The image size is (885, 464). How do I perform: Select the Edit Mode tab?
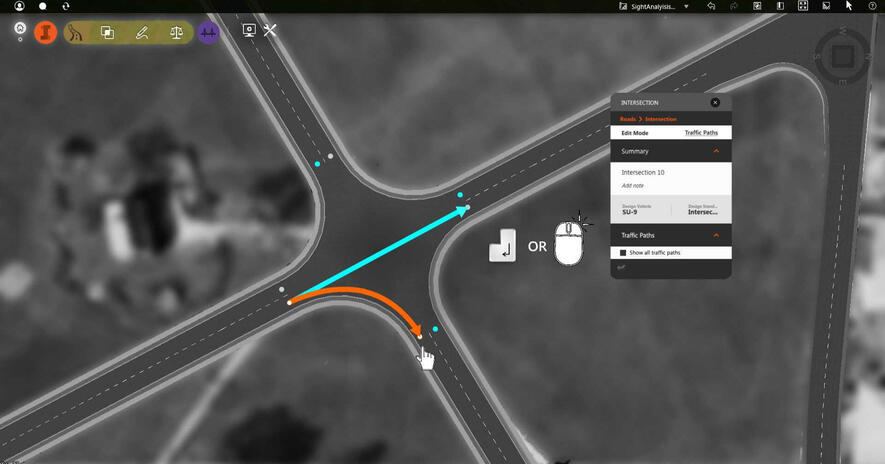click(635, 133)
